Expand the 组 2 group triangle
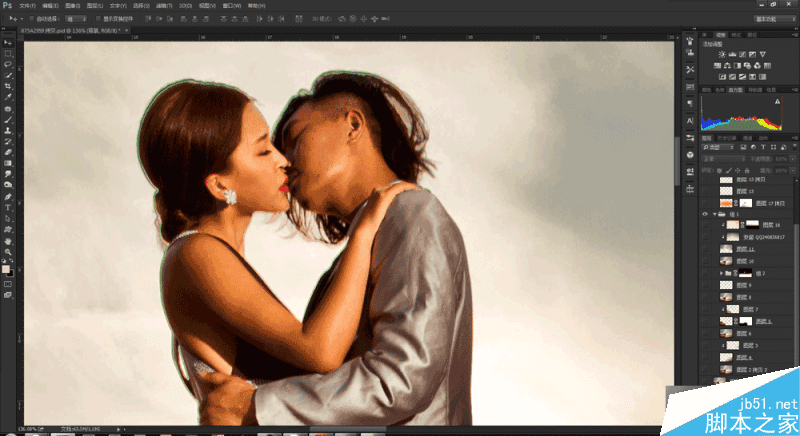Viewport: 800px width, 436px height. pyautogui.click(x=721, y=273)
